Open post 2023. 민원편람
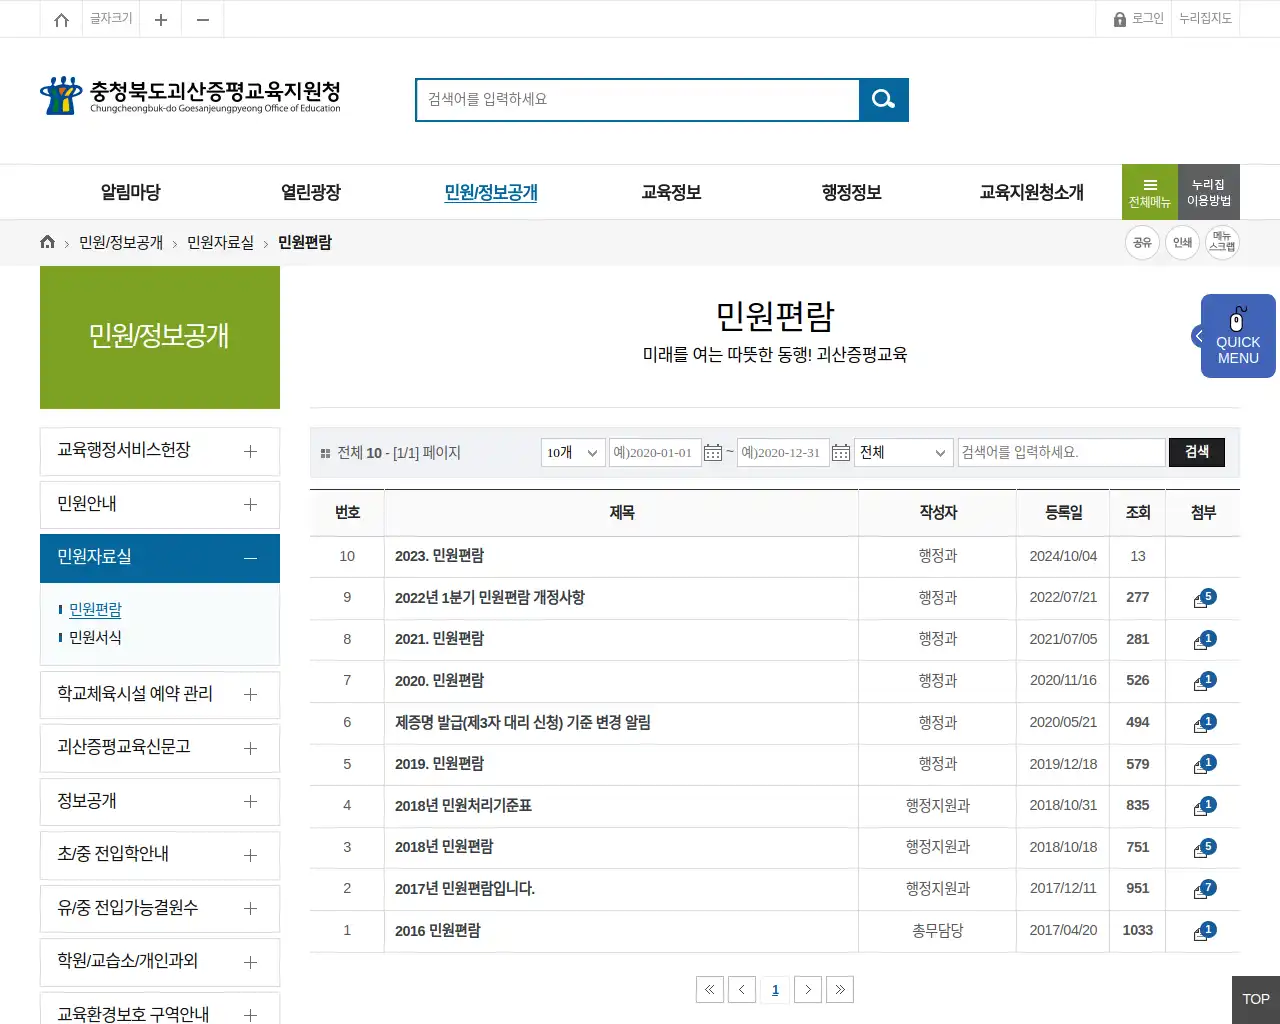This screenshot has height=1024, width=1280. pos(439,556)
